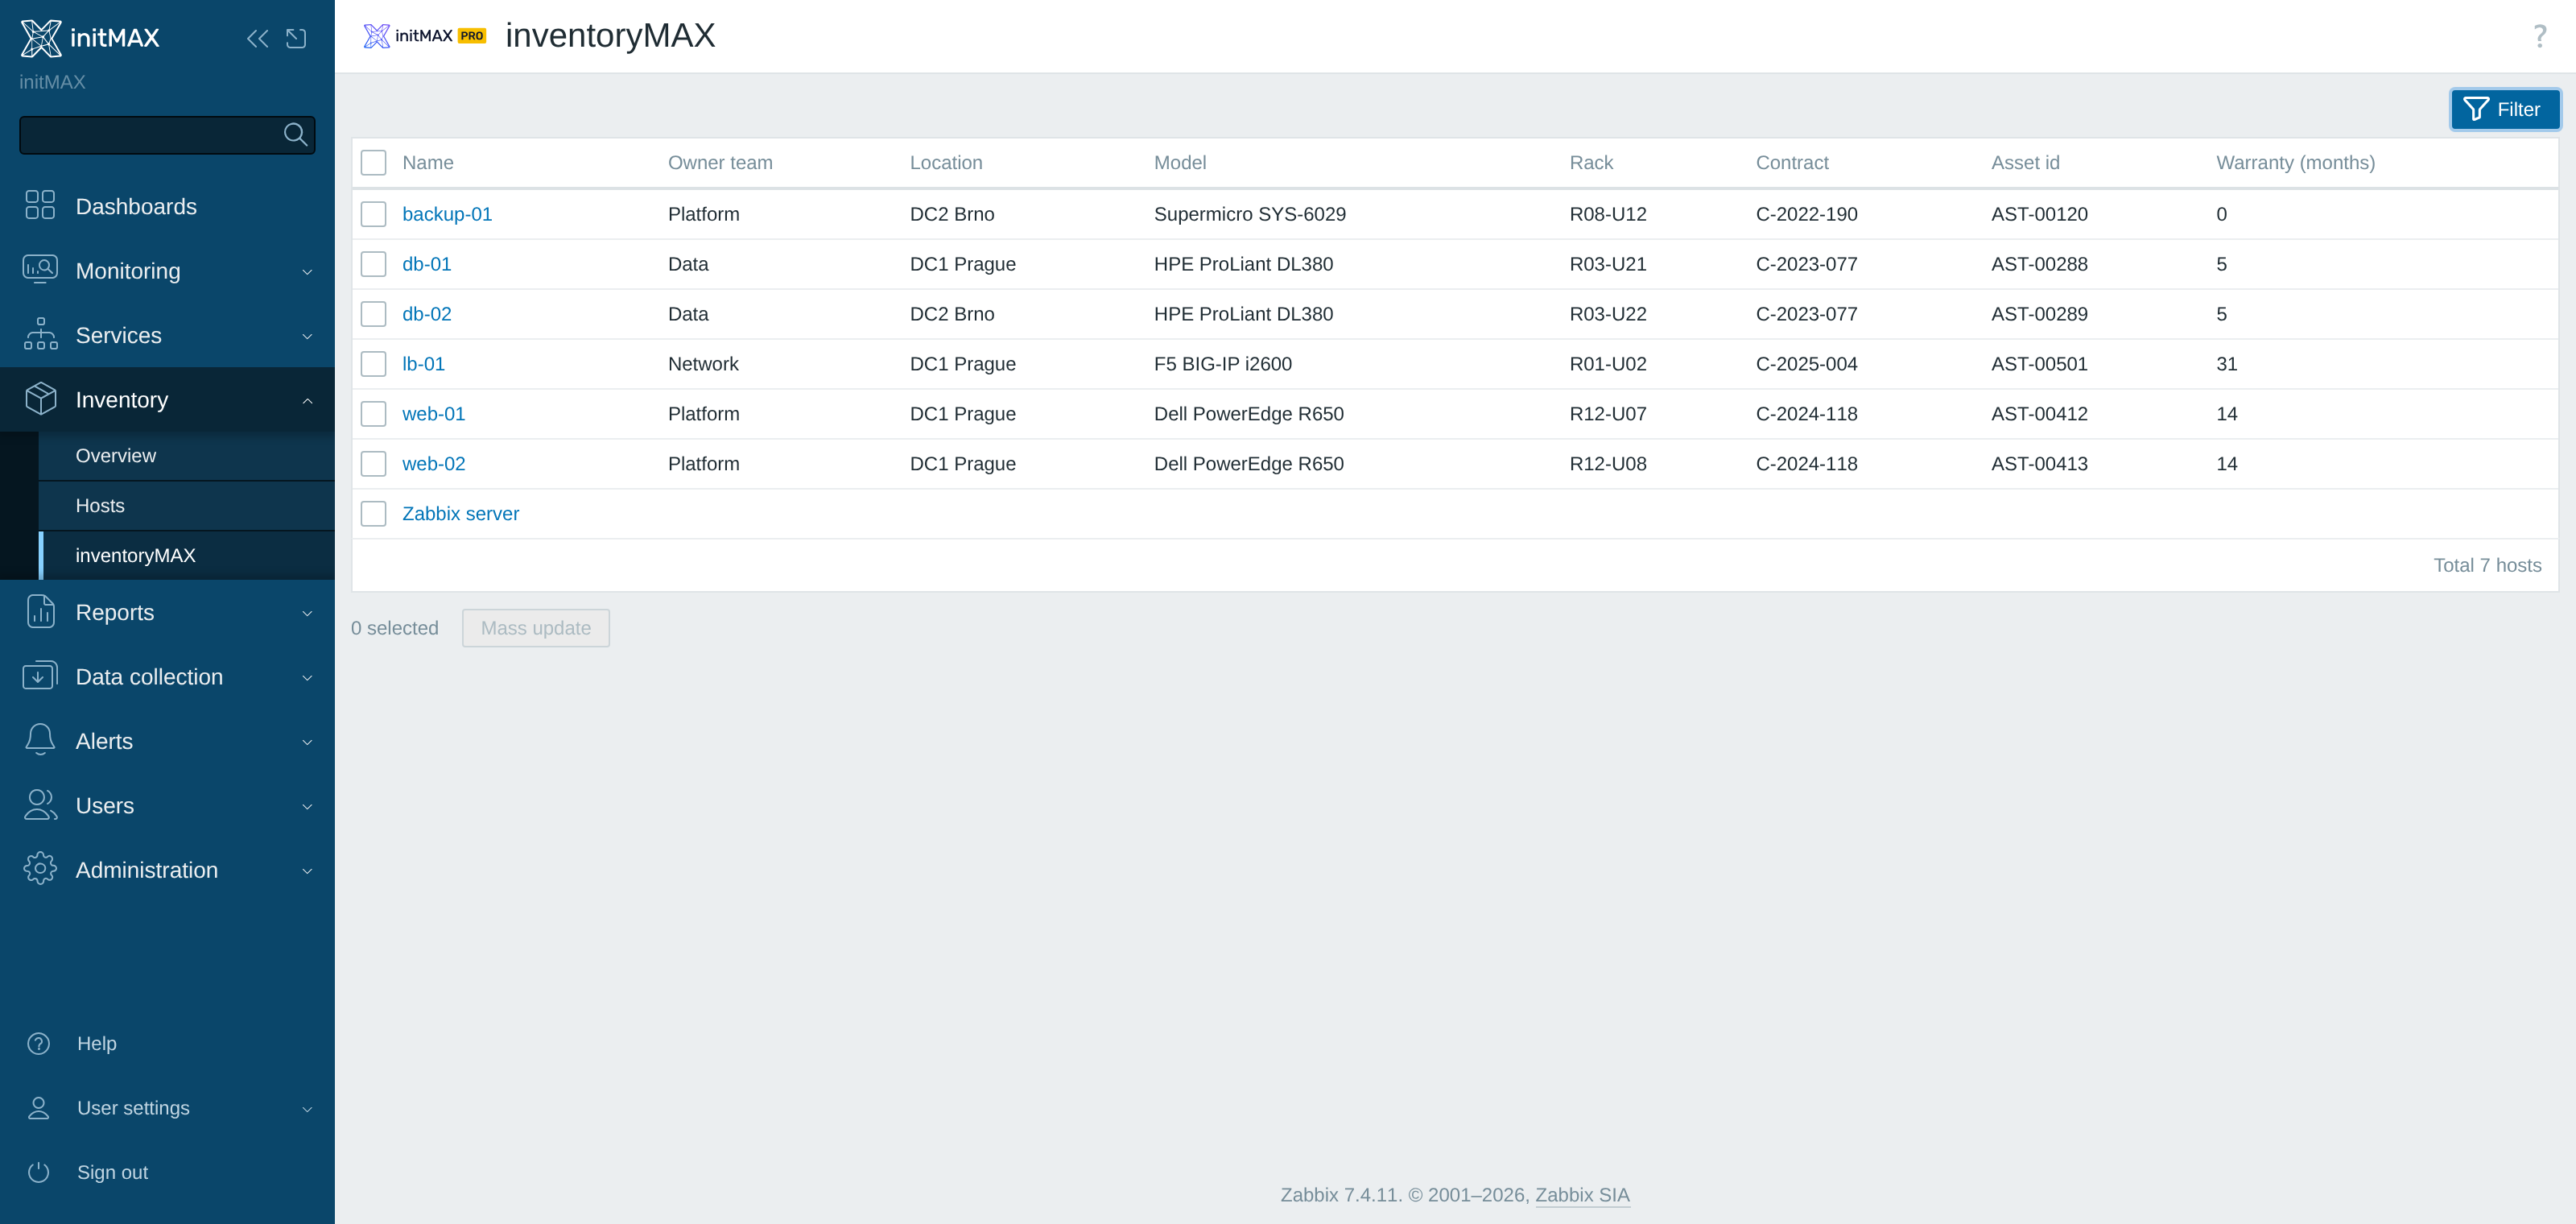Click the Users people icon
The height and width of the screenshot is (1224, 2576).
coord(40,804)
